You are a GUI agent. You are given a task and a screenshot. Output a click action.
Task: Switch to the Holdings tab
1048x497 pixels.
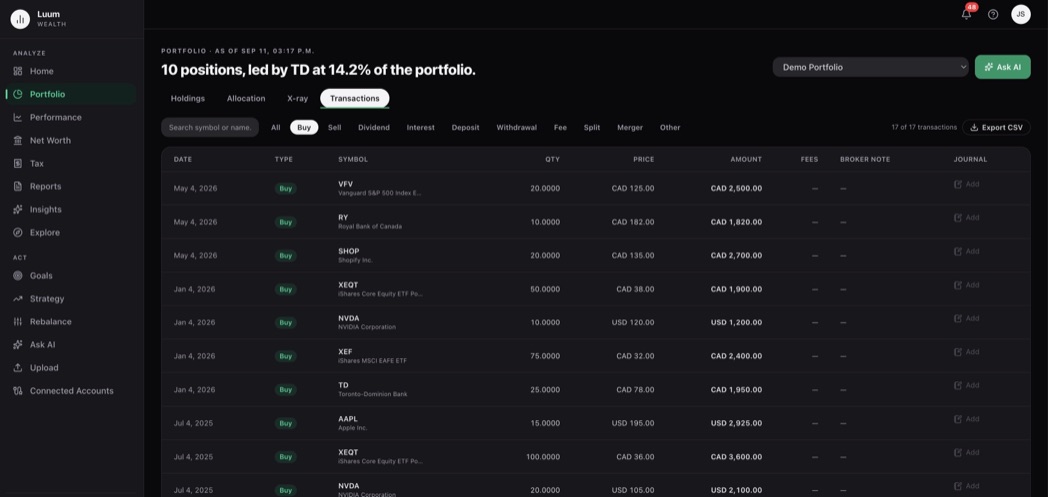tap(188, 98)
